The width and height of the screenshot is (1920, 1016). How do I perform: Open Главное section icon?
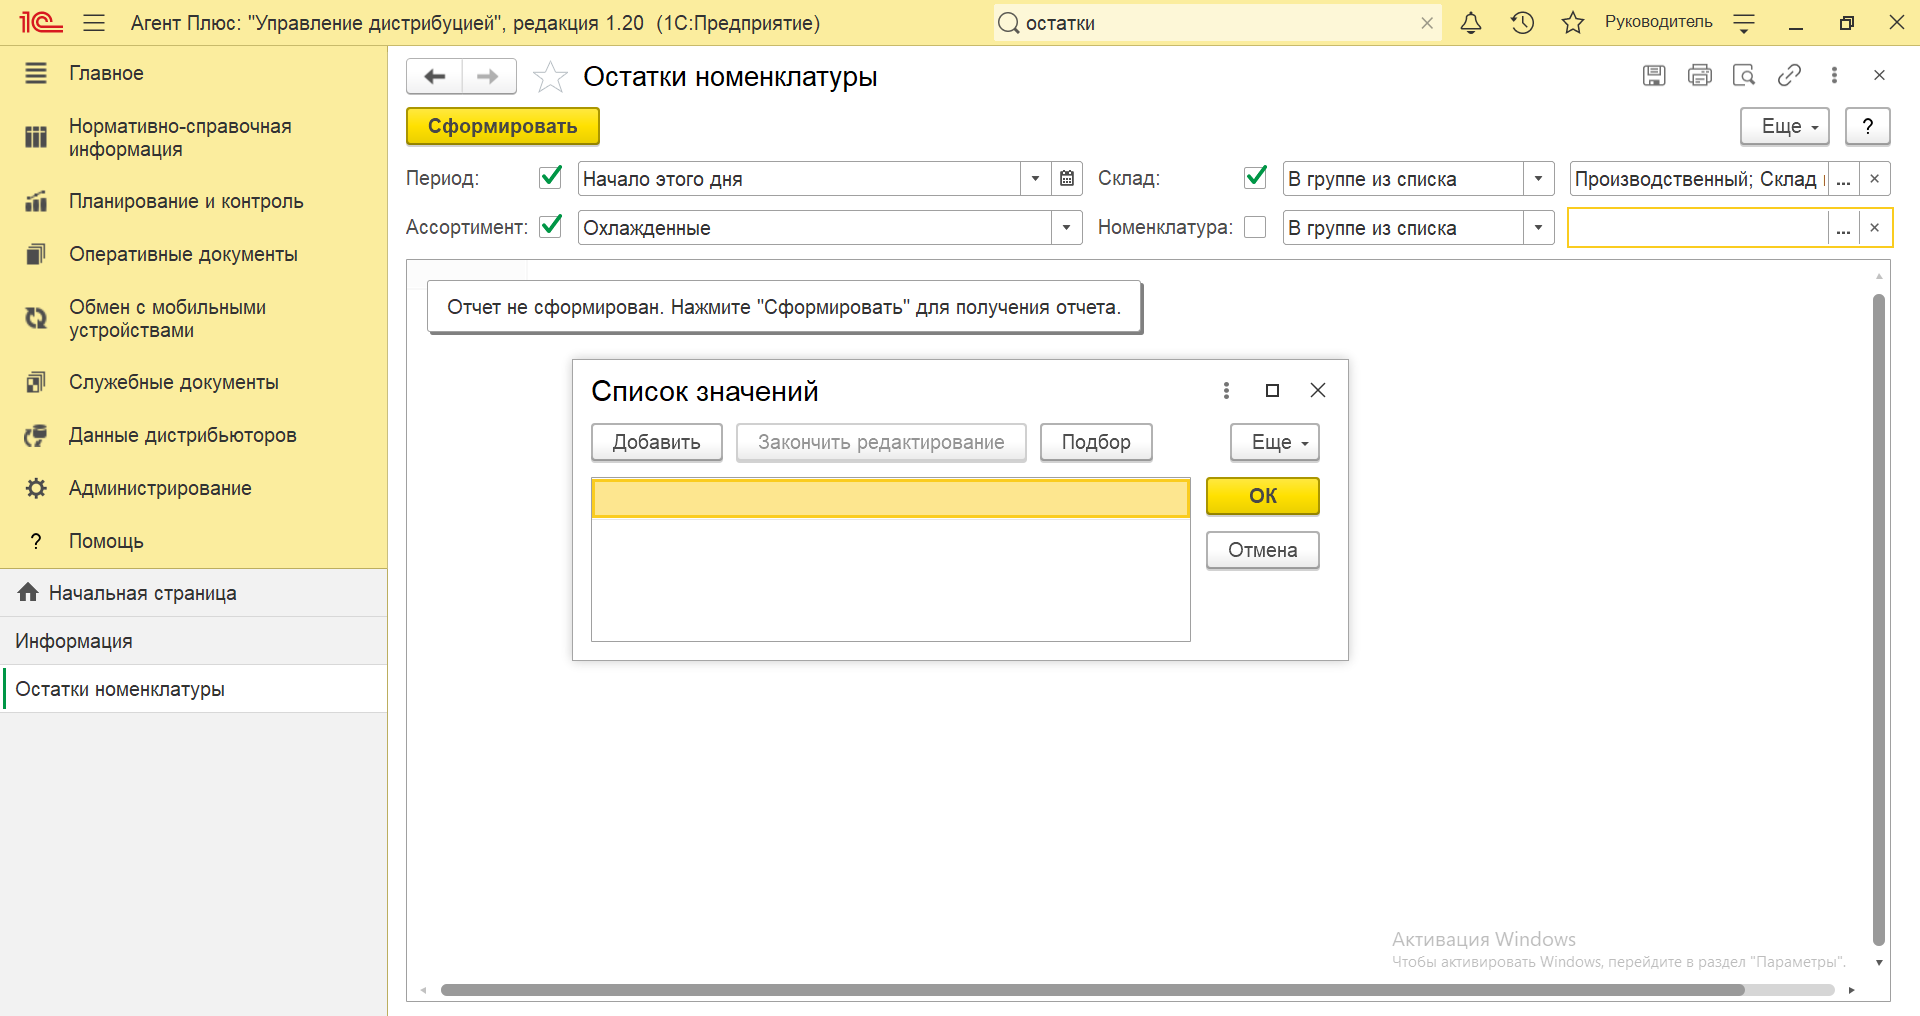coord(36,73)
